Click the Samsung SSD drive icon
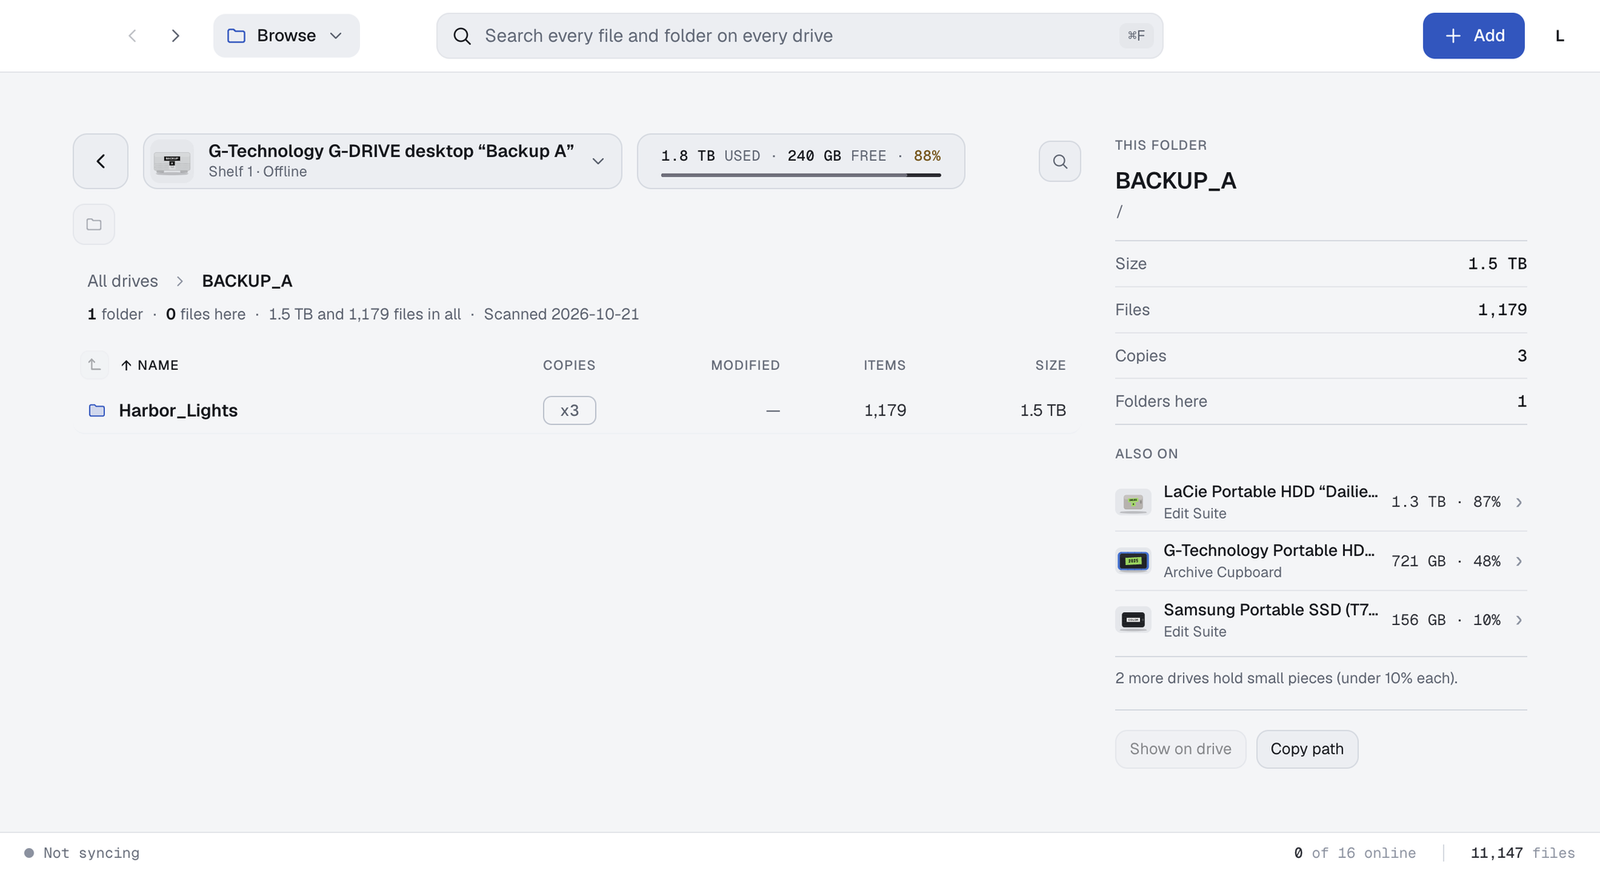Image resolution: width=1600 pixels, height=873 pixels. coord(1133,620)
